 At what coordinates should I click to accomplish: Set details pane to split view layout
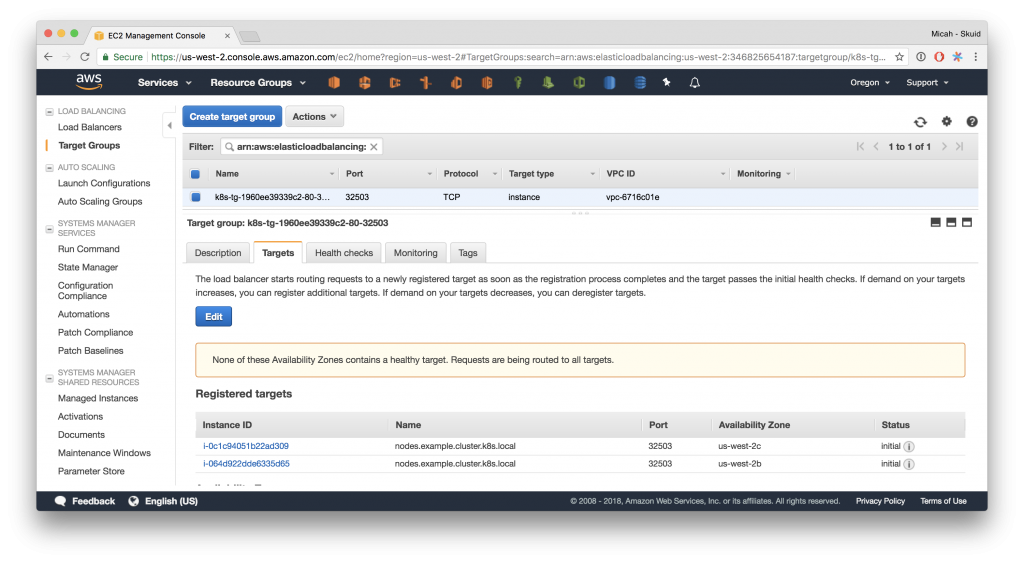click(x=951, y=223)
